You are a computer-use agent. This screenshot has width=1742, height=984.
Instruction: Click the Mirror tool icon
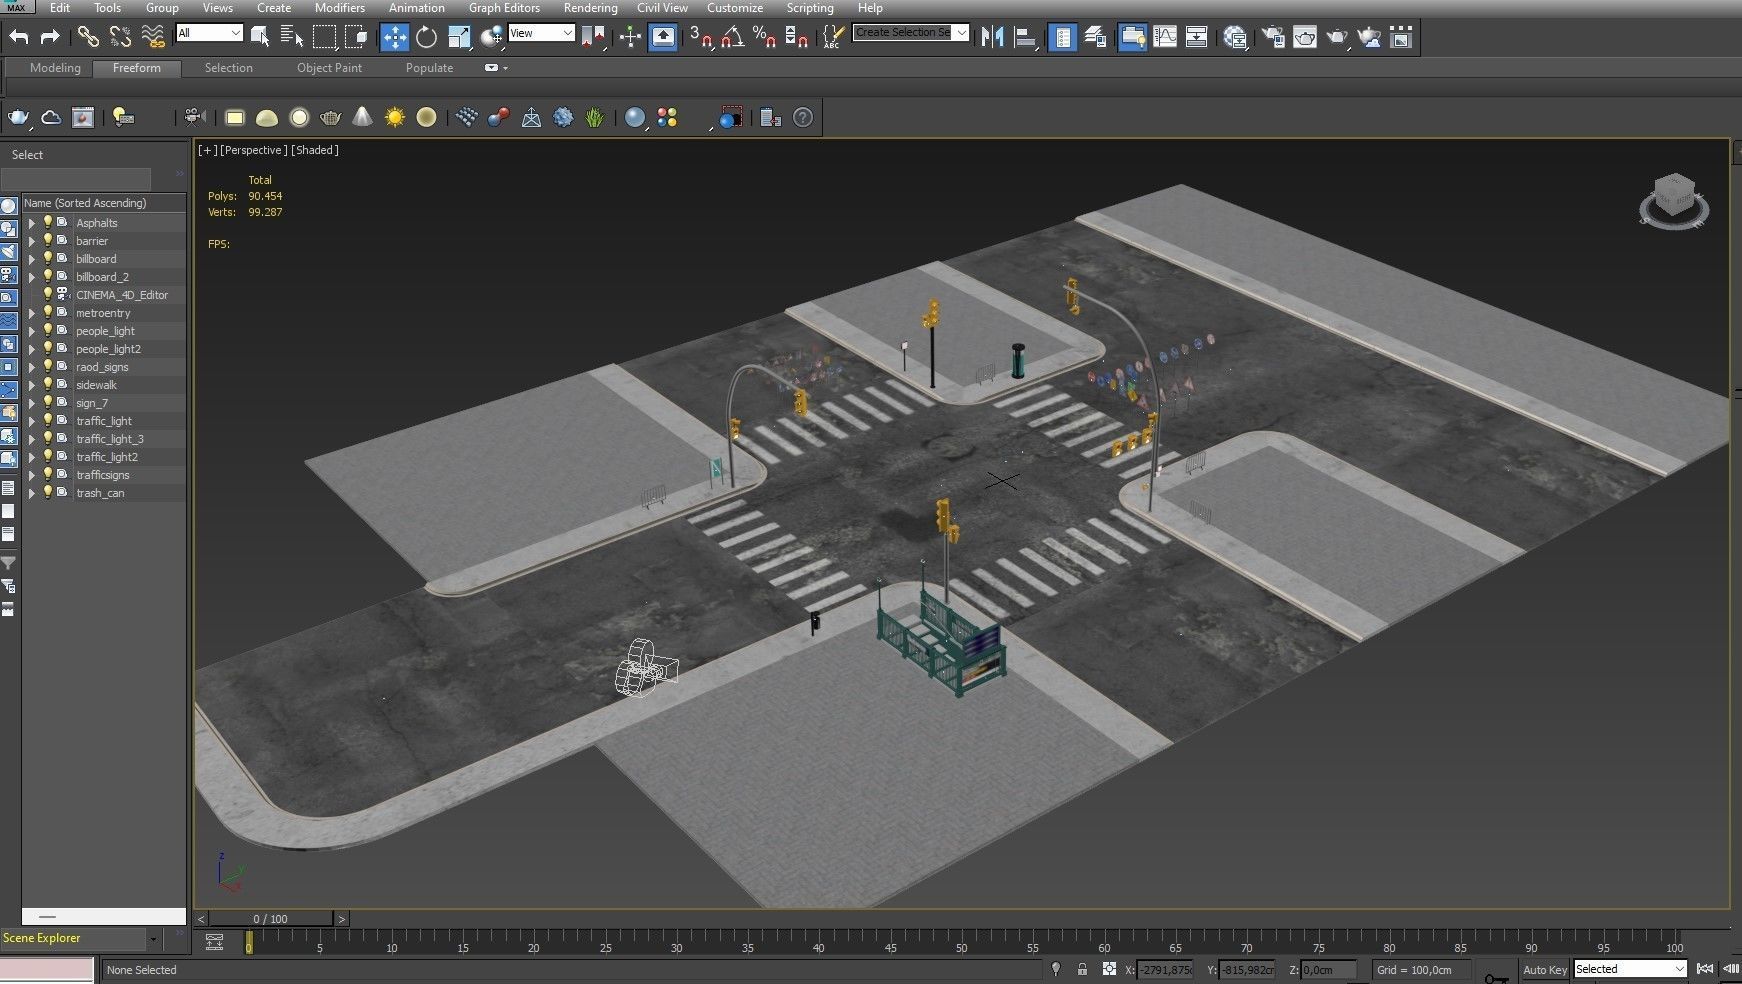(992, 38)
